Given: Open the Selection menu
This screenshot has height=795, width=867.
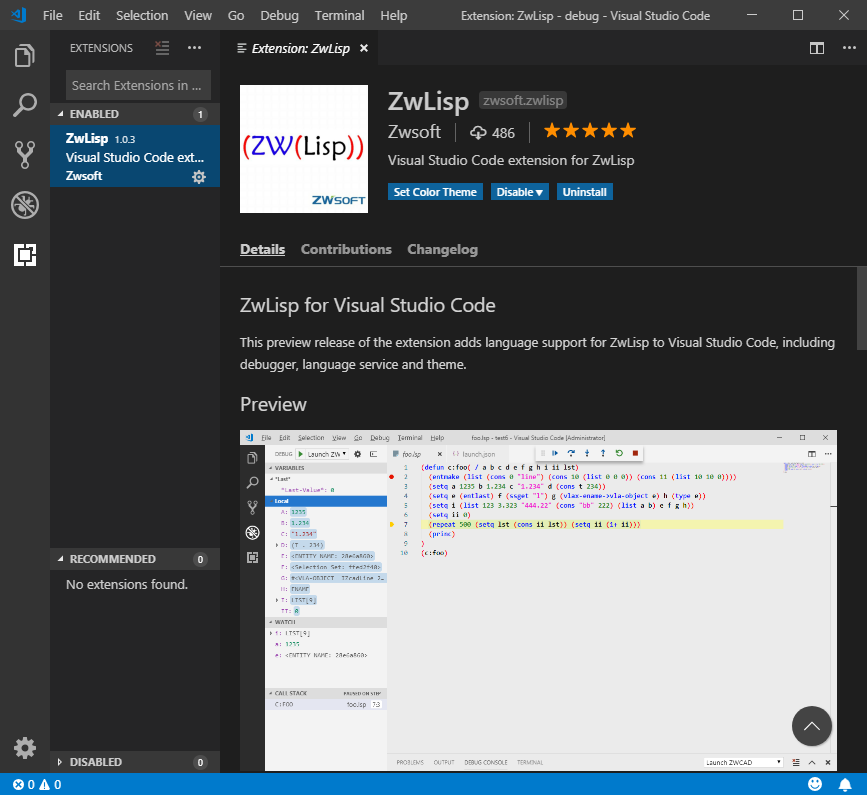Looking at the screenshot, I should (x=142, y=15).
